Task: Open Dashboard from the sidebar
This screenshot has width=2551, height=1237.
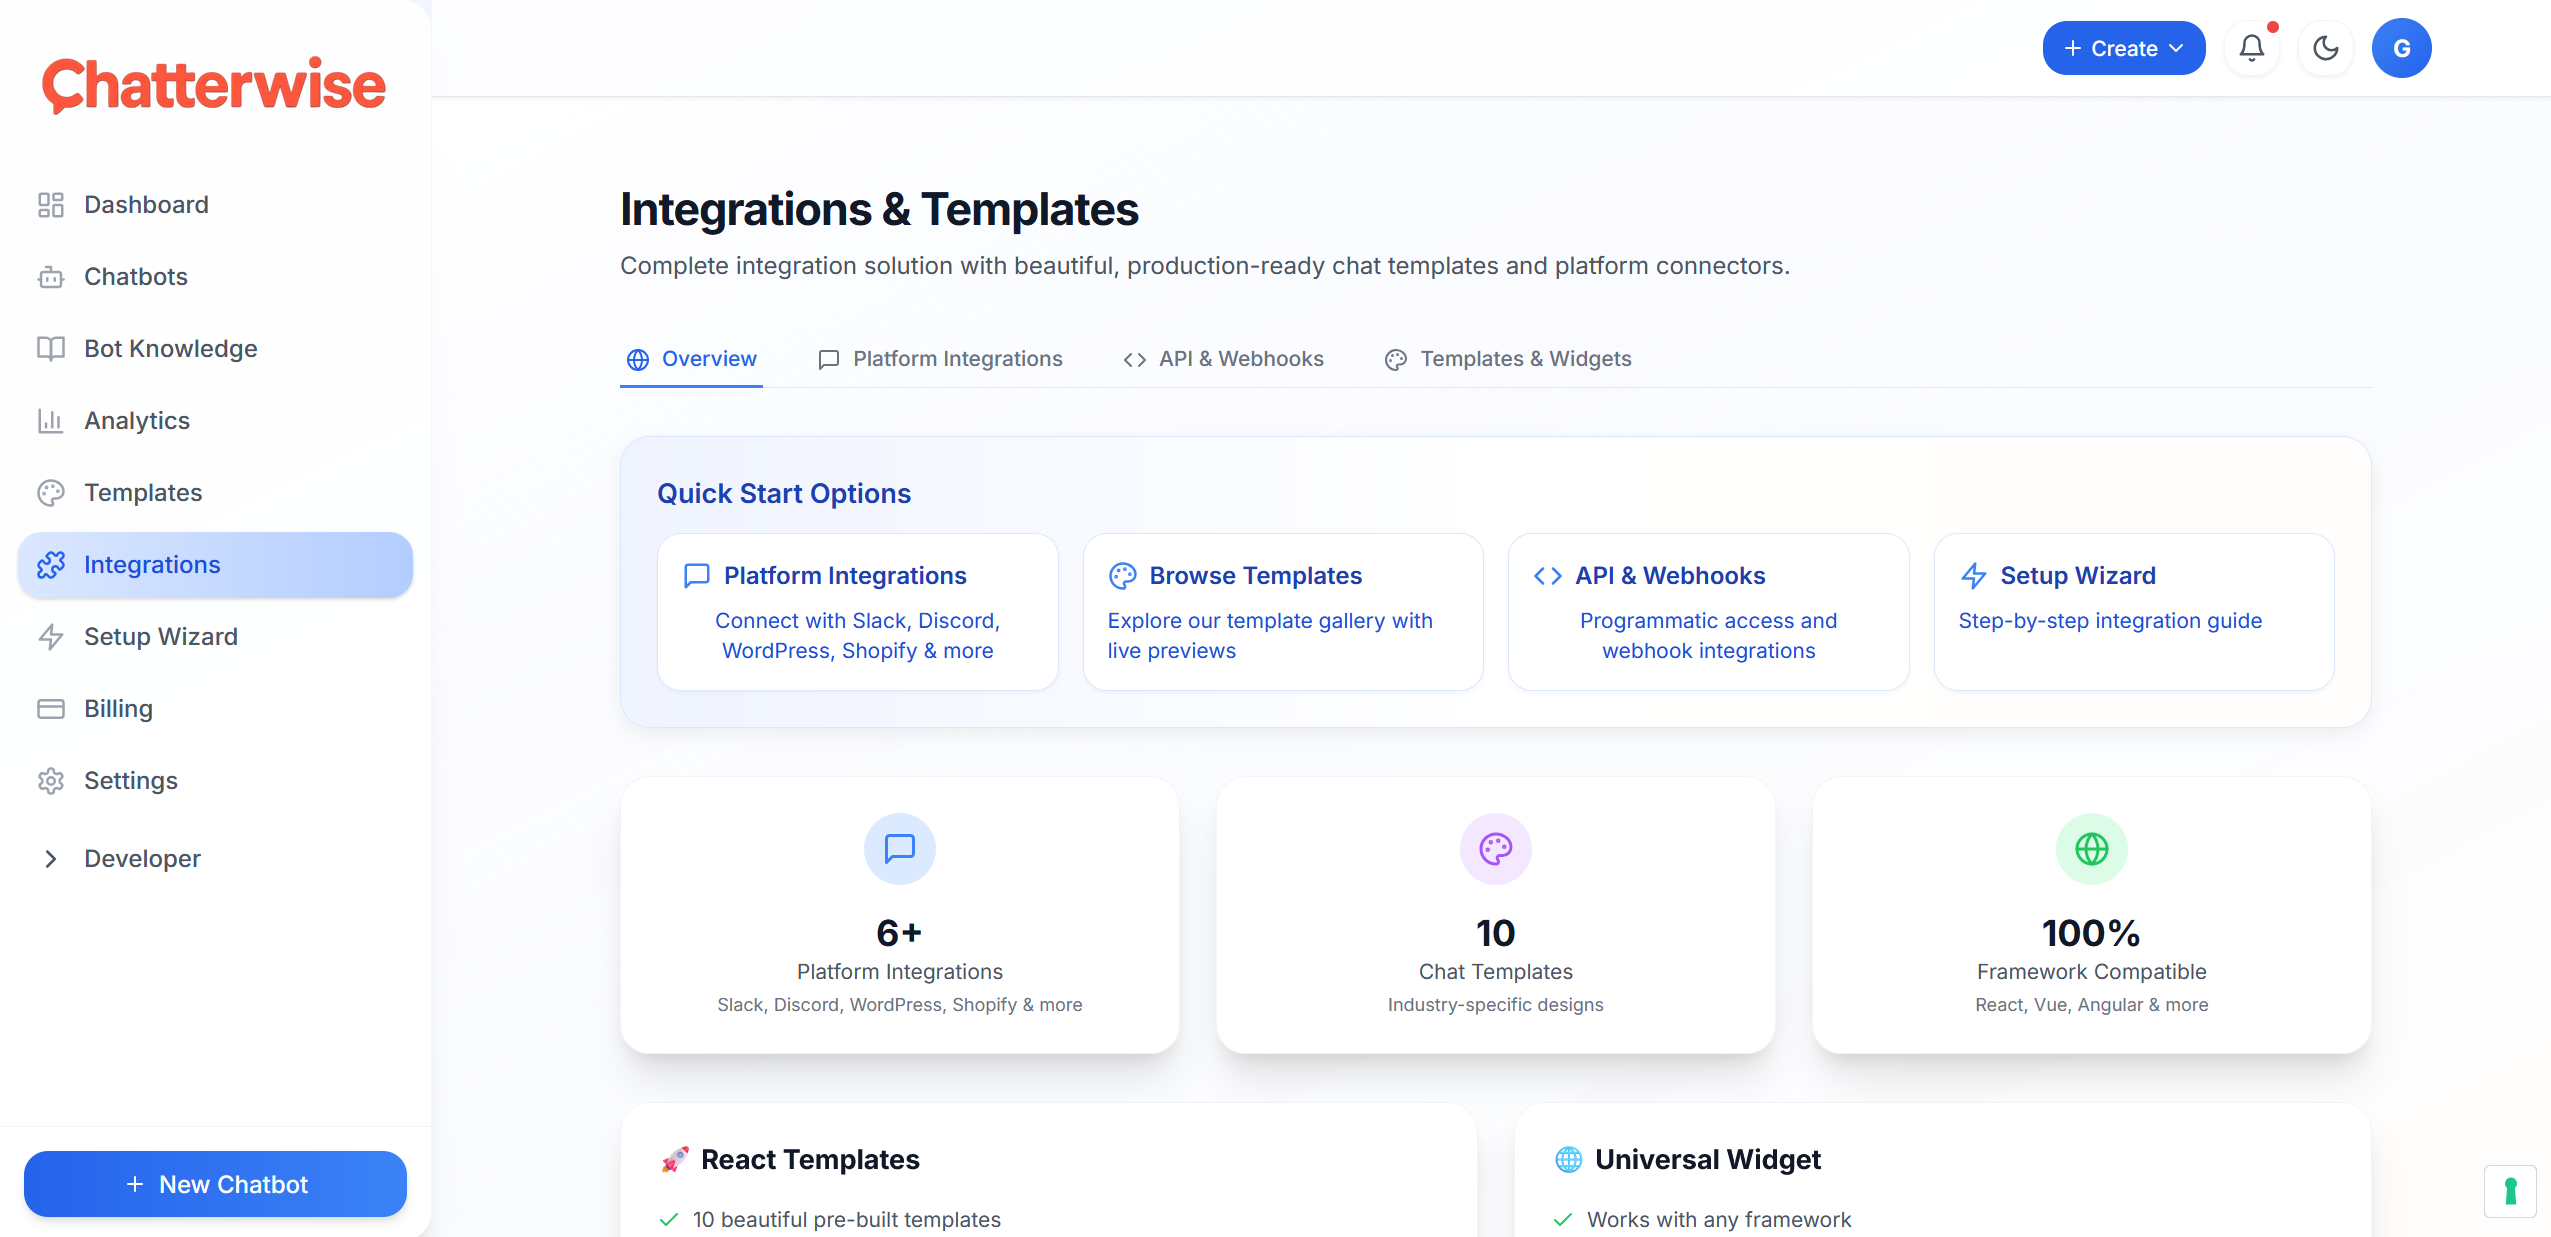Action: pos(146,205)
